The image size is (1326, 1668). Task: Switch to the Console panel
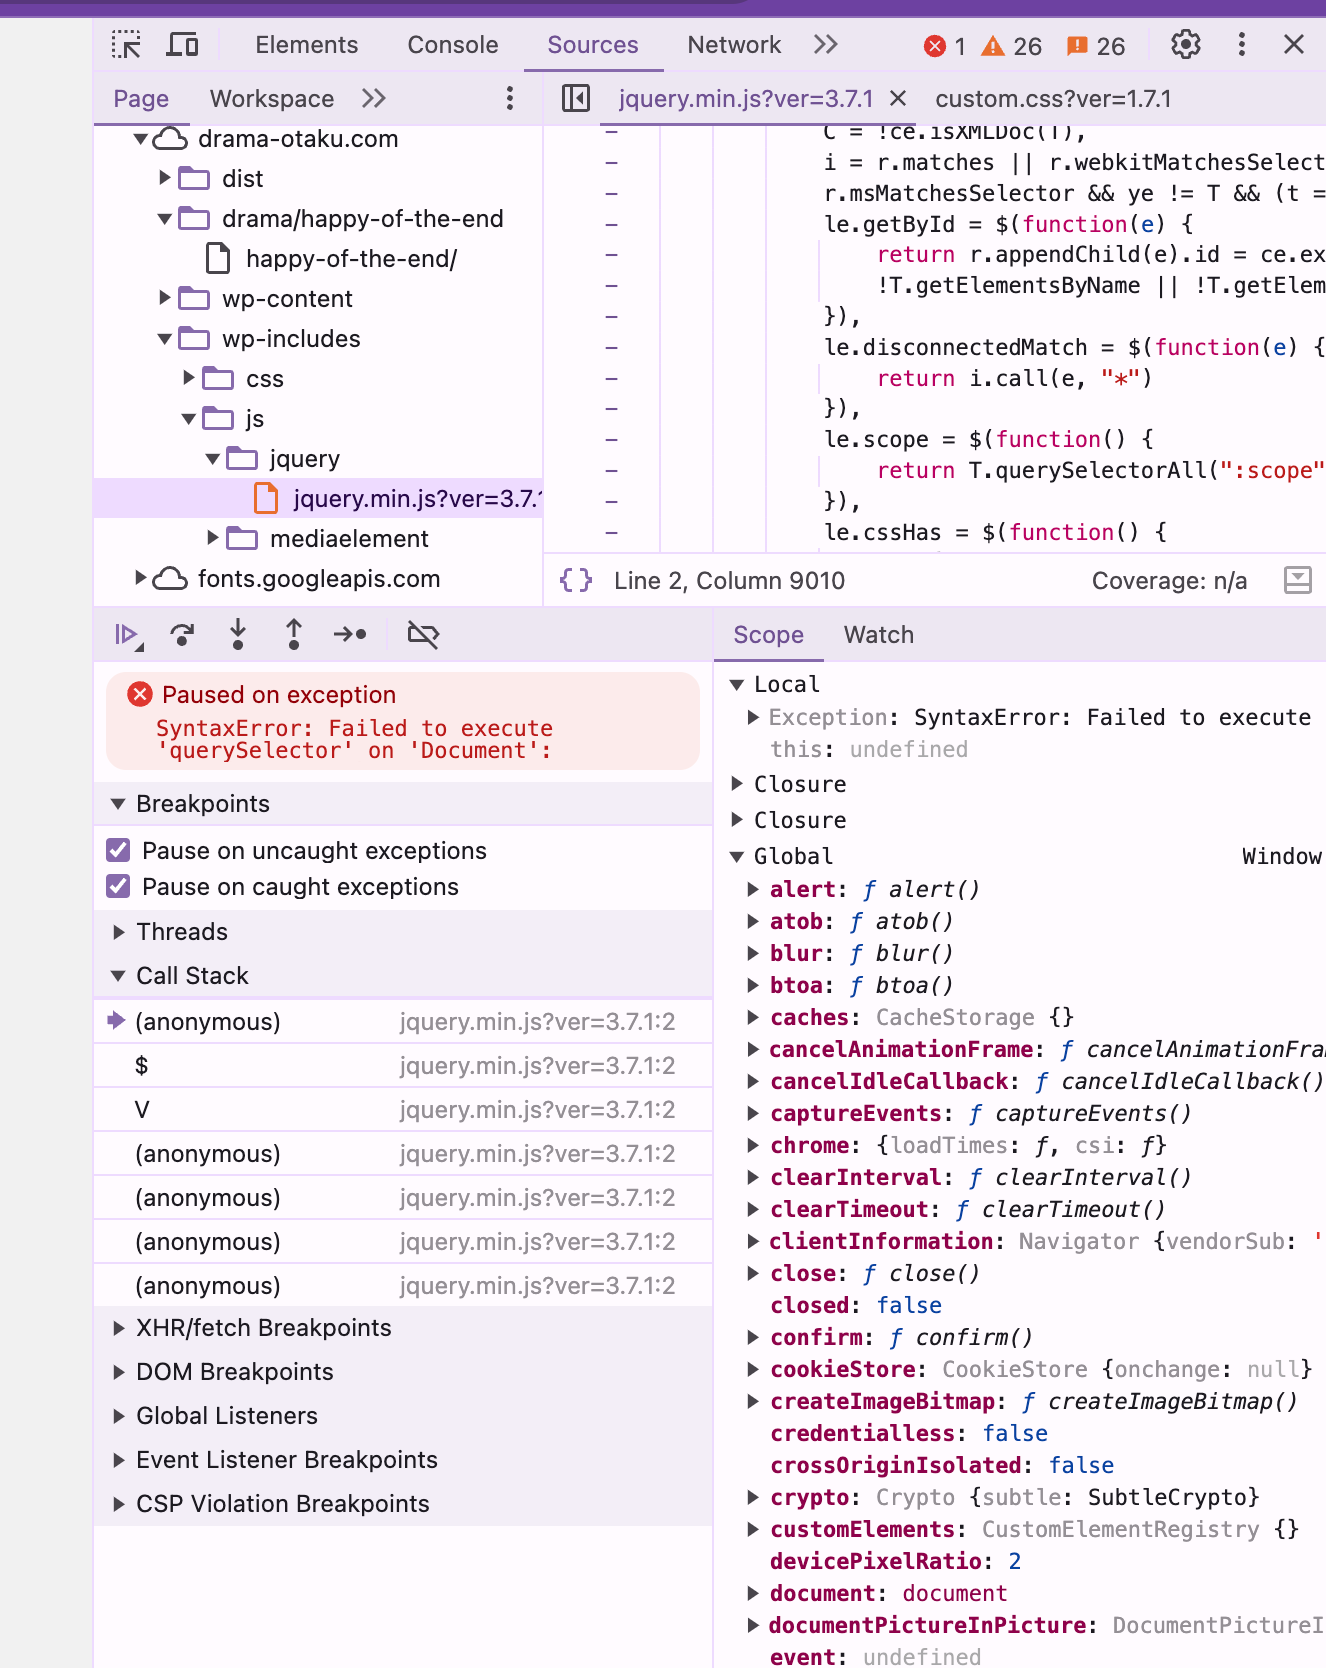(x=452, y=45)
